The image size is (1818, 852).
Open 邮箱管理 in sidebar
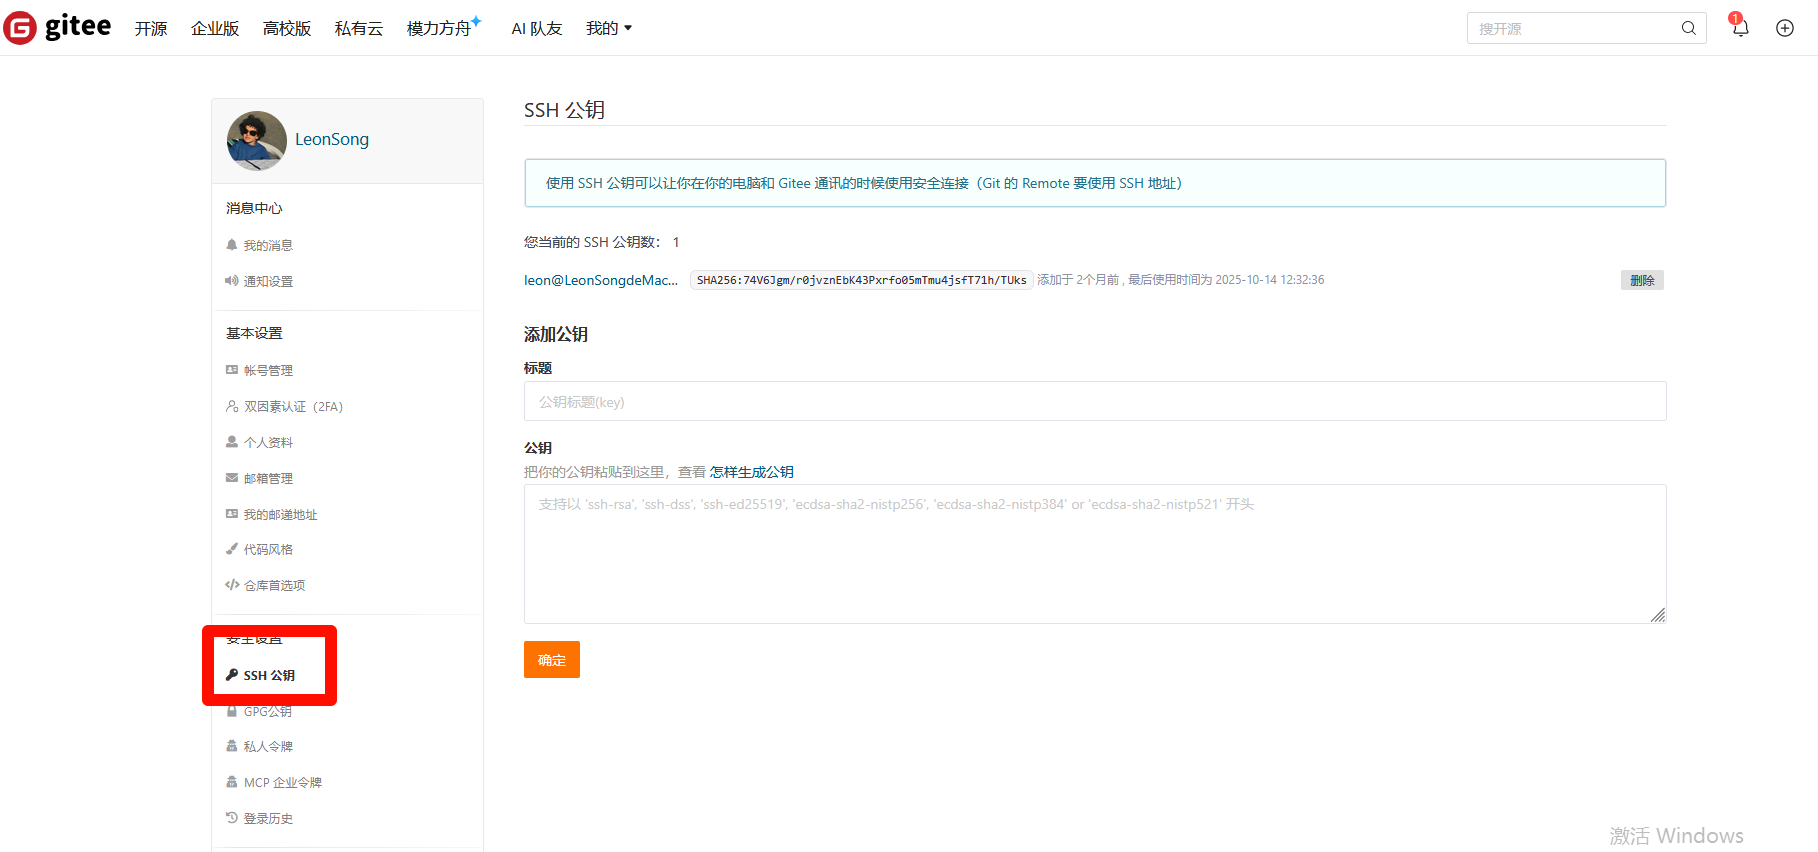(268, 478)
